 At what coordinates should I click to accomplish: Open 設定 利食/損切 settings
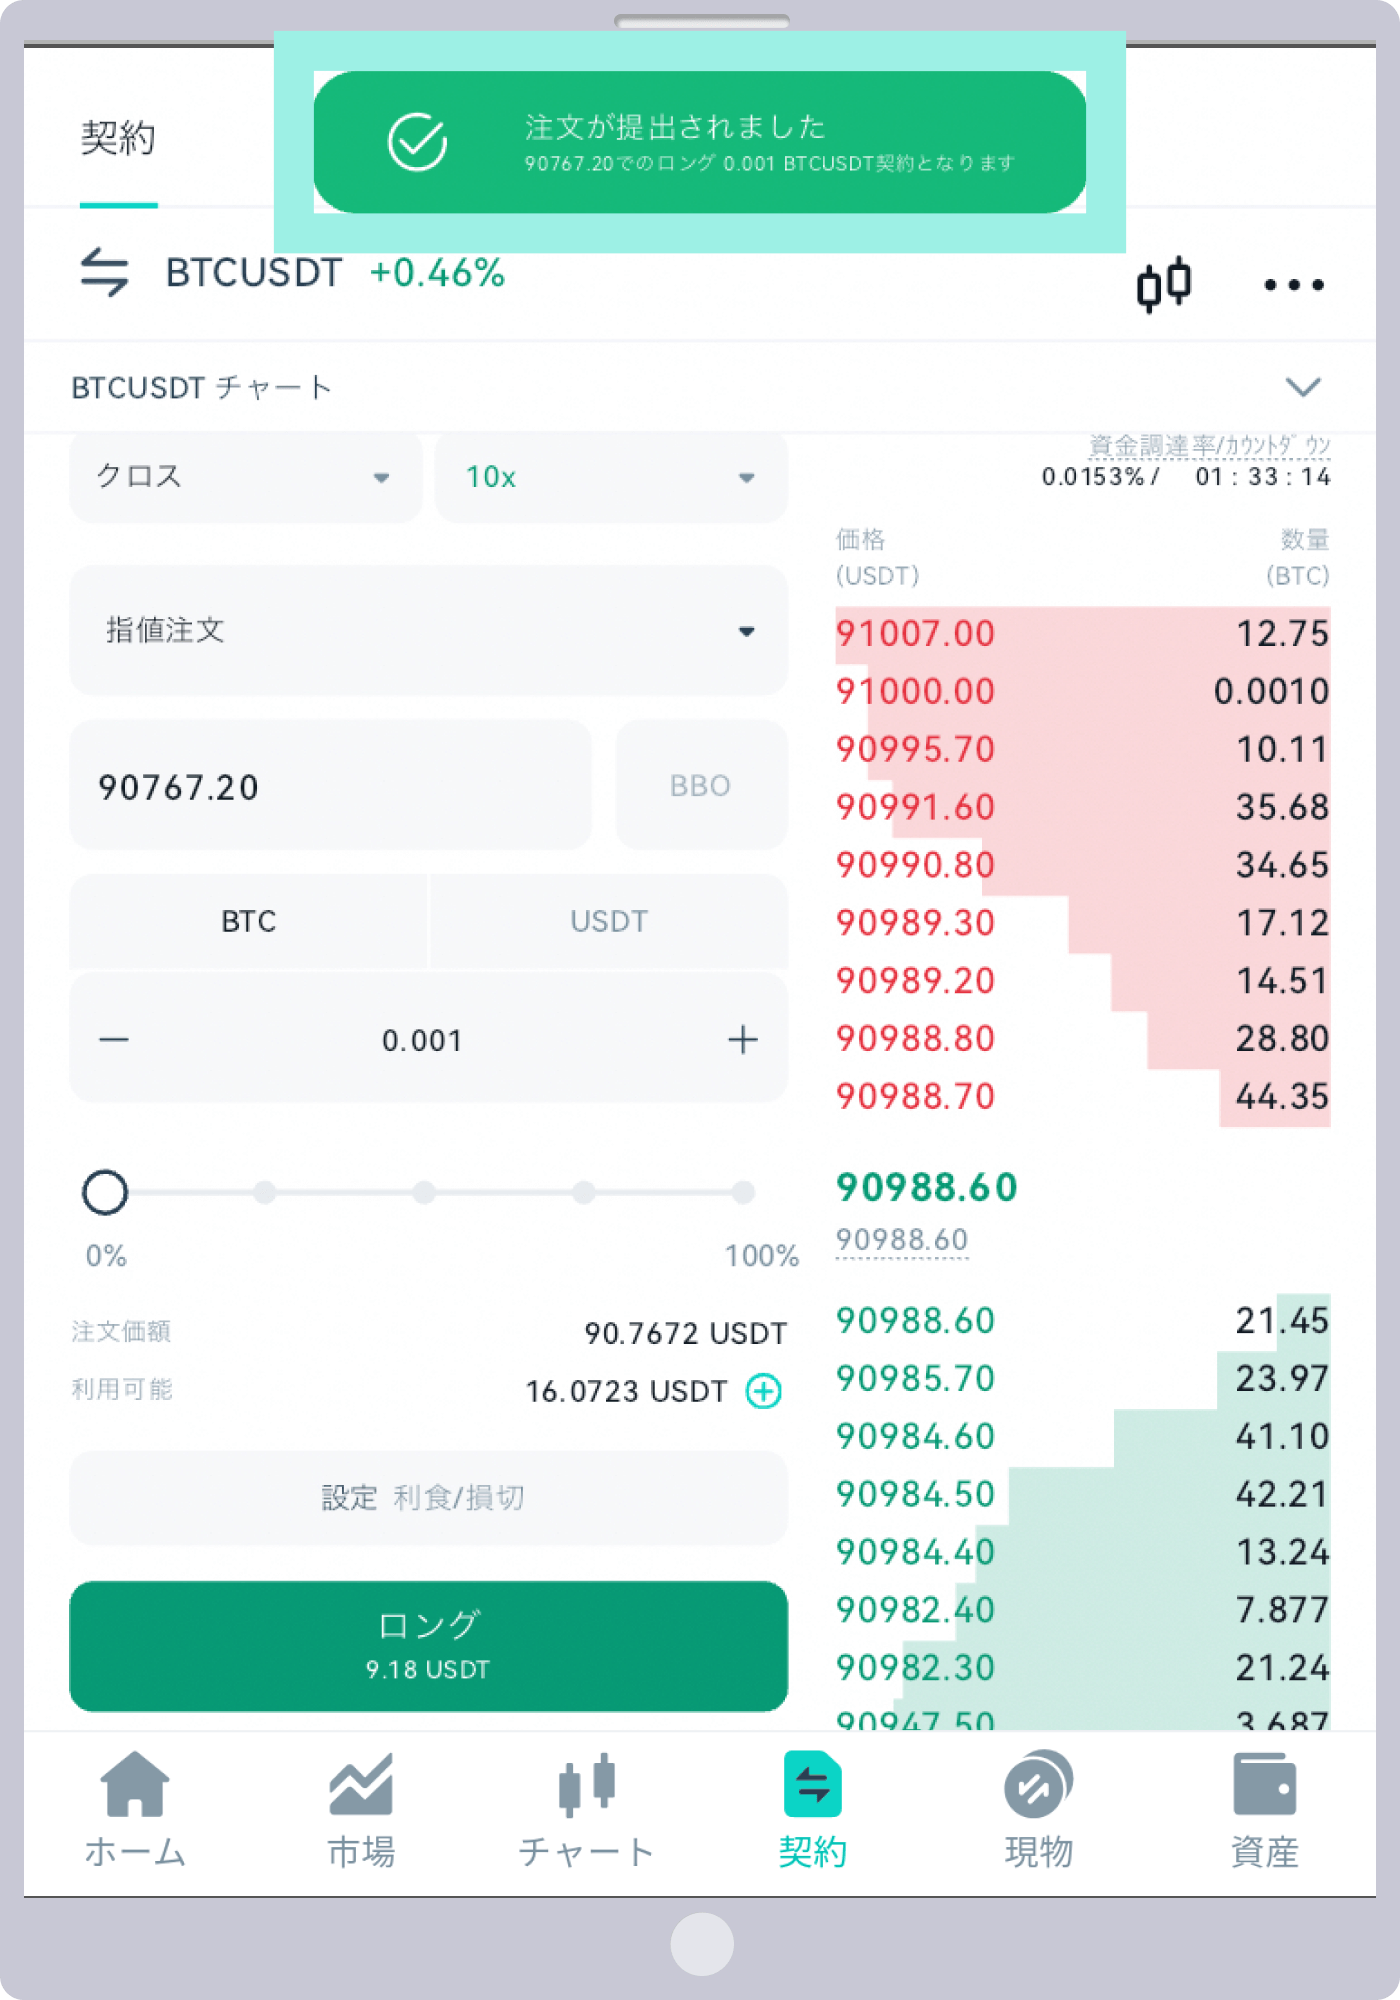(x=429, y=1497)
